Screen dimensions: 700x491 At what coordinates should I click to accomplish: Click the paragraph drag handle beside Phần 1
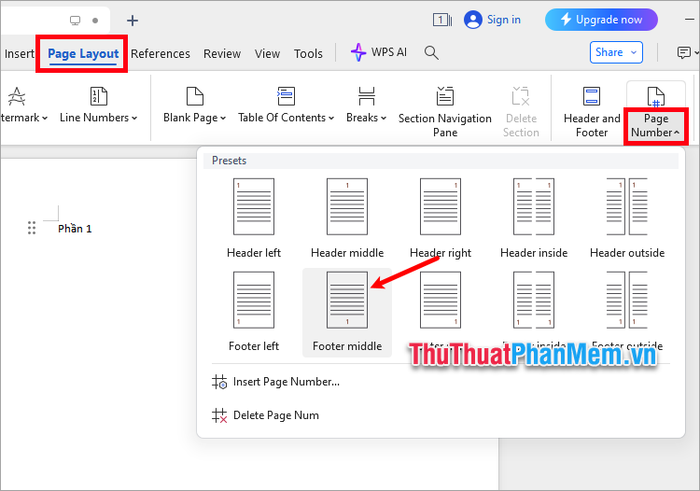[x=31, y=228]
